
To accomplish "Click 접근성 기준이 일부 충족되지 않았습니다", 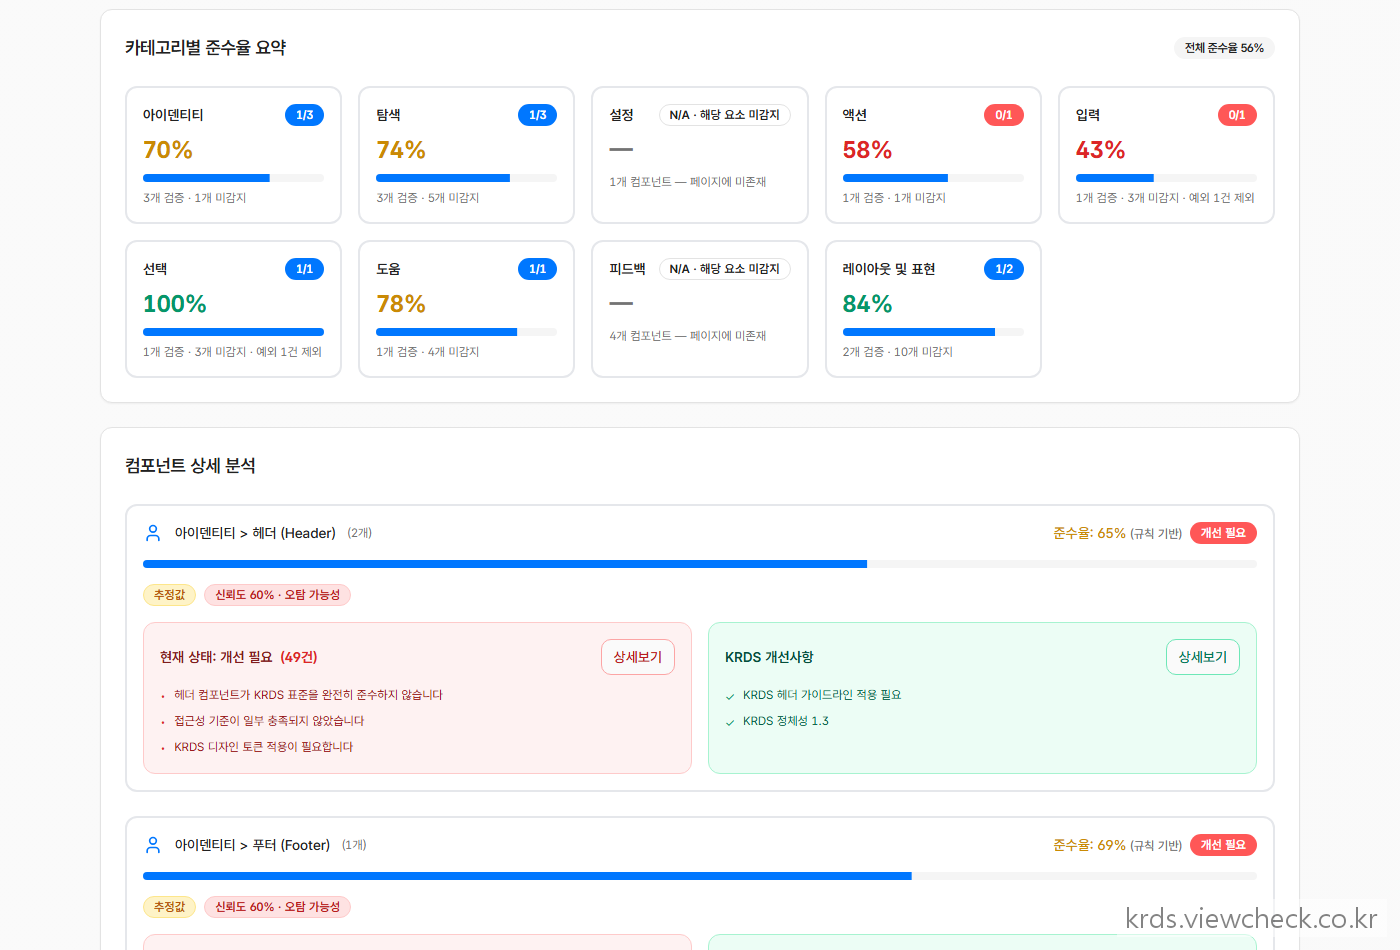I will point(269,721).
